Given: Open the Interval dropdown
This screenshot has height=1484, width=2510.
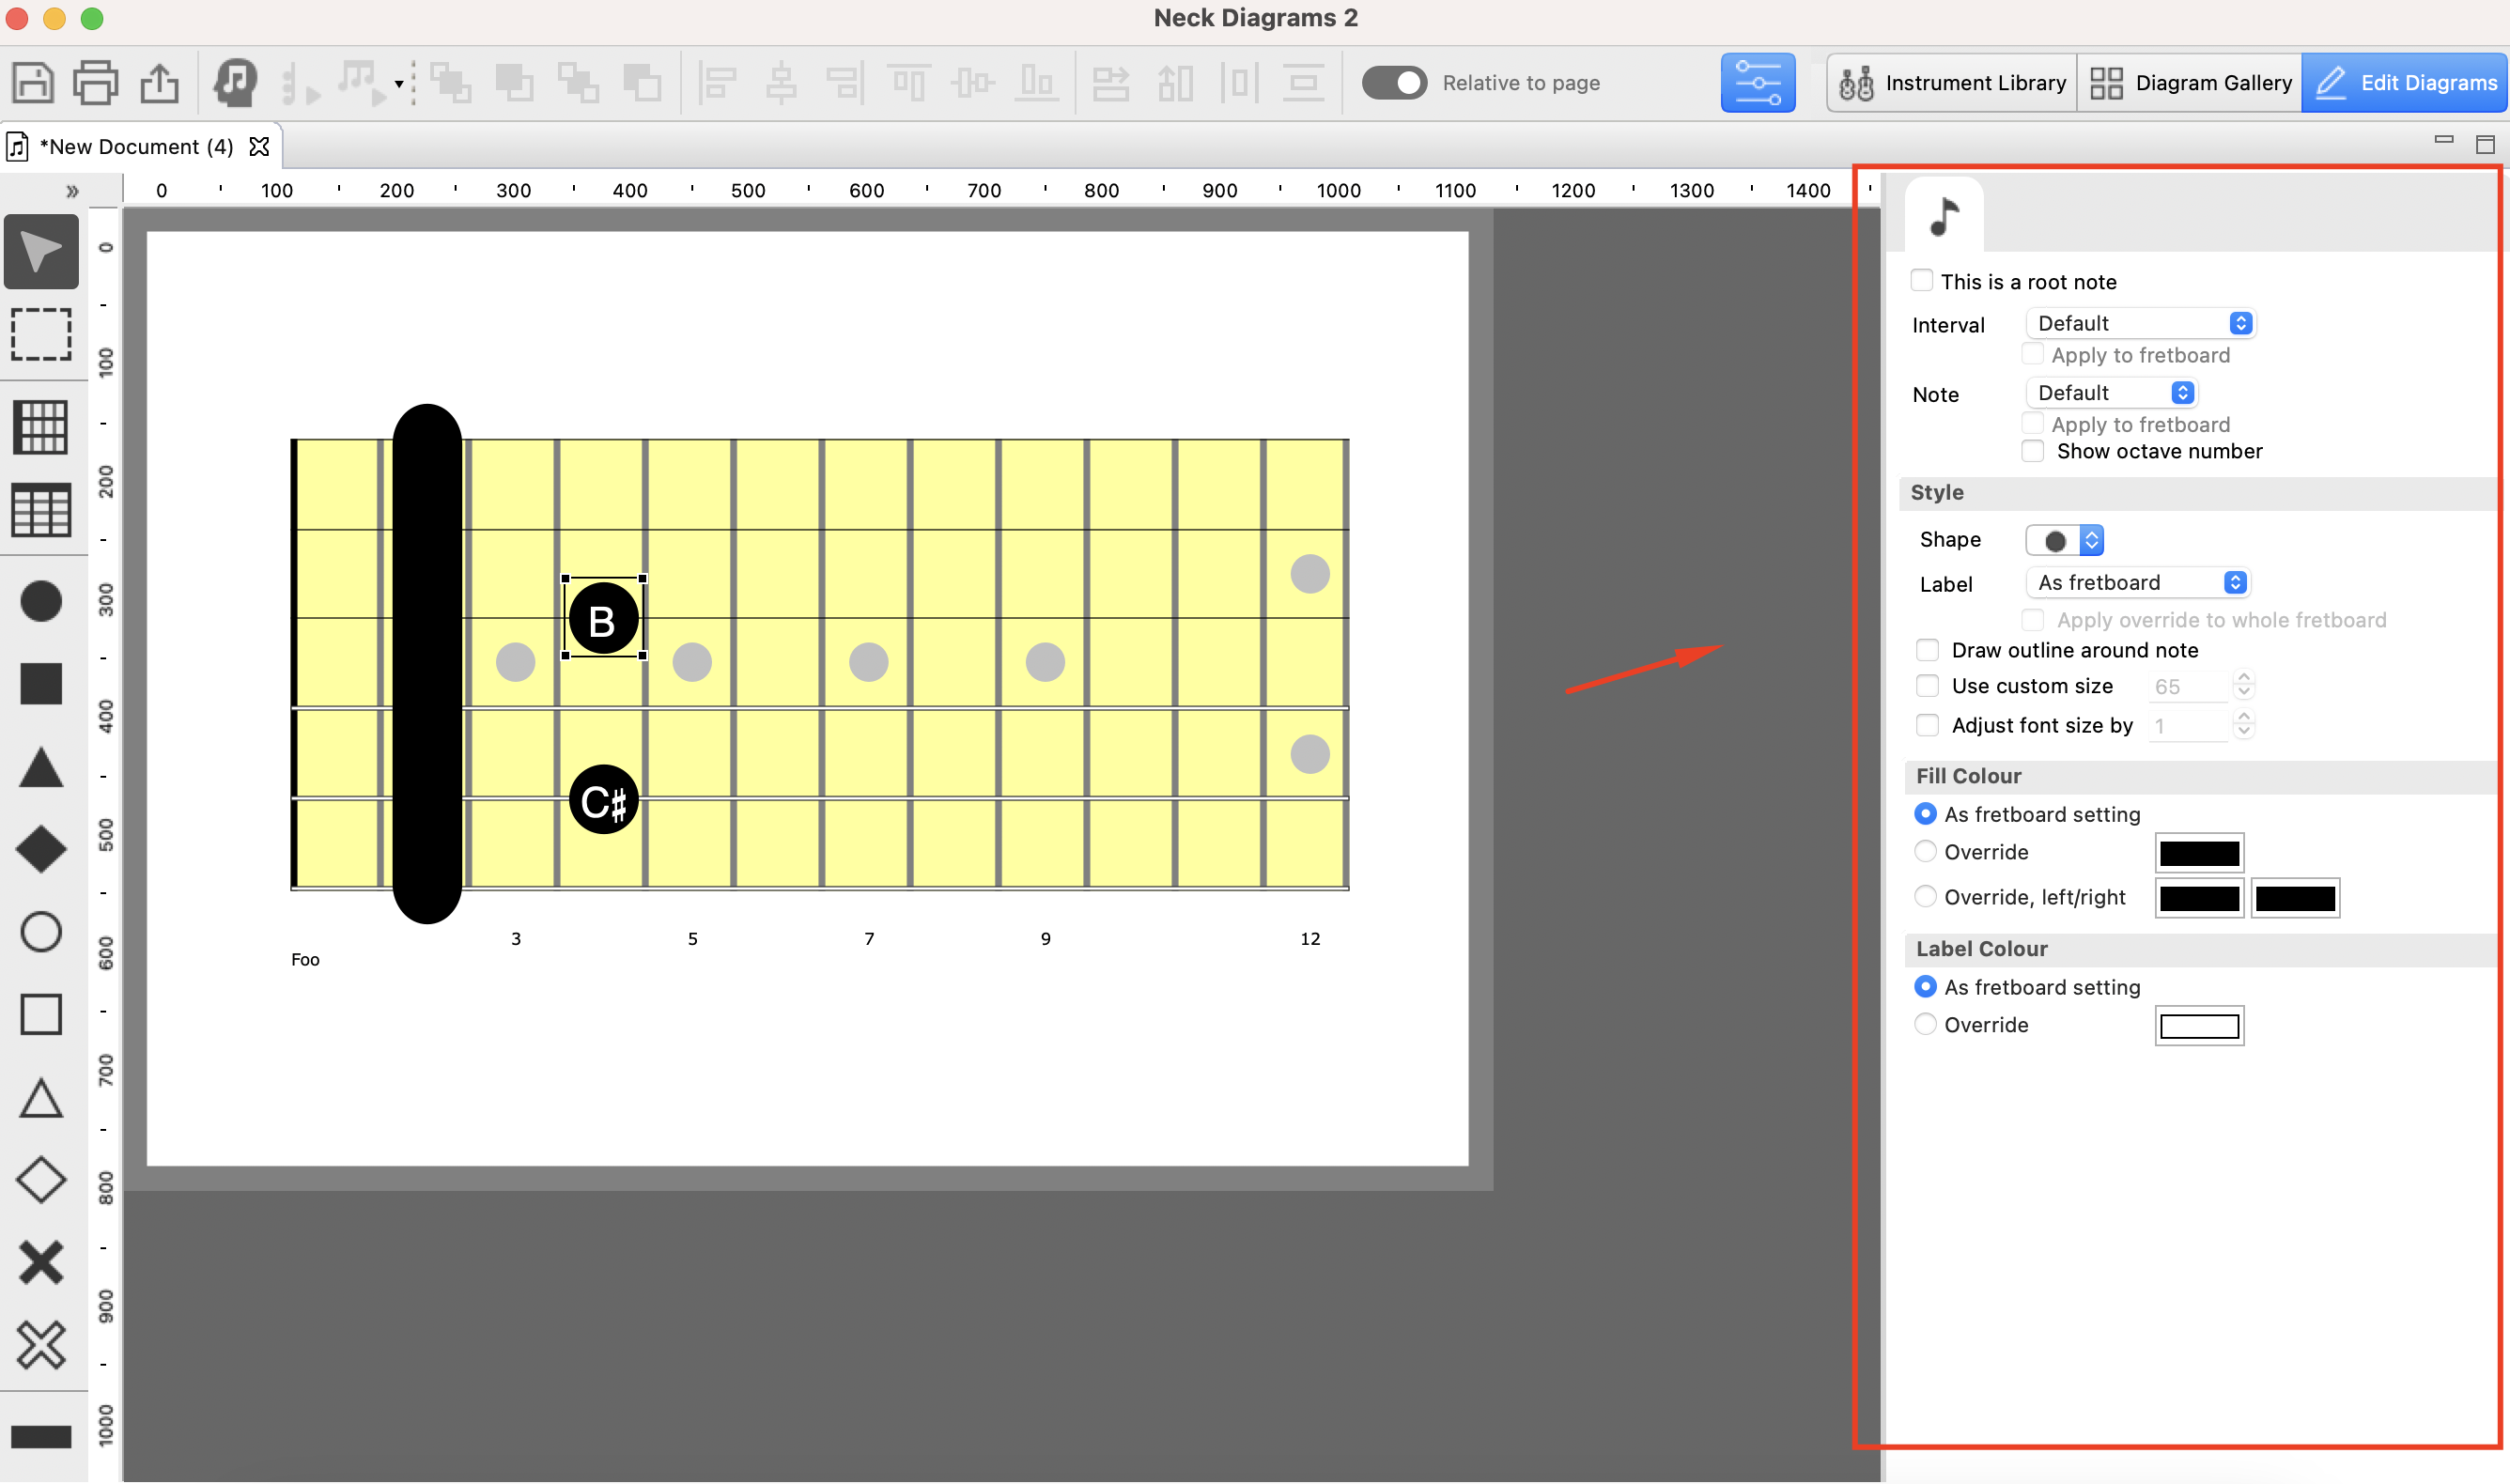Looking at the screenshot, I should pos(2140,323).
